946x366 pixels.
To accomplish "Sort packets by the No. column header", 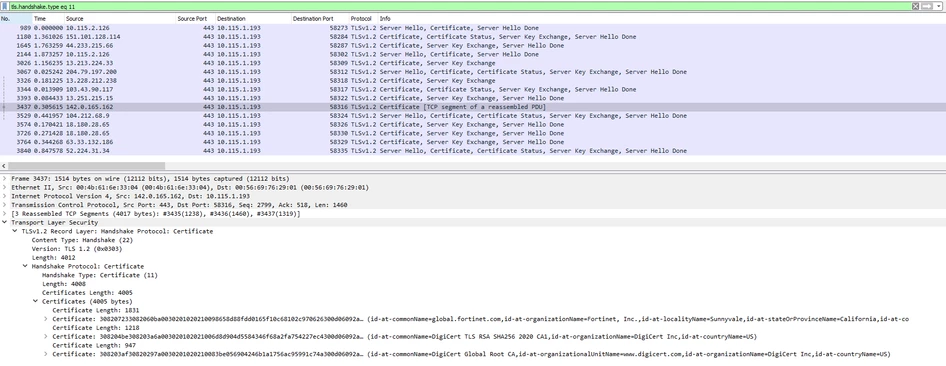I will coord(16,19).
